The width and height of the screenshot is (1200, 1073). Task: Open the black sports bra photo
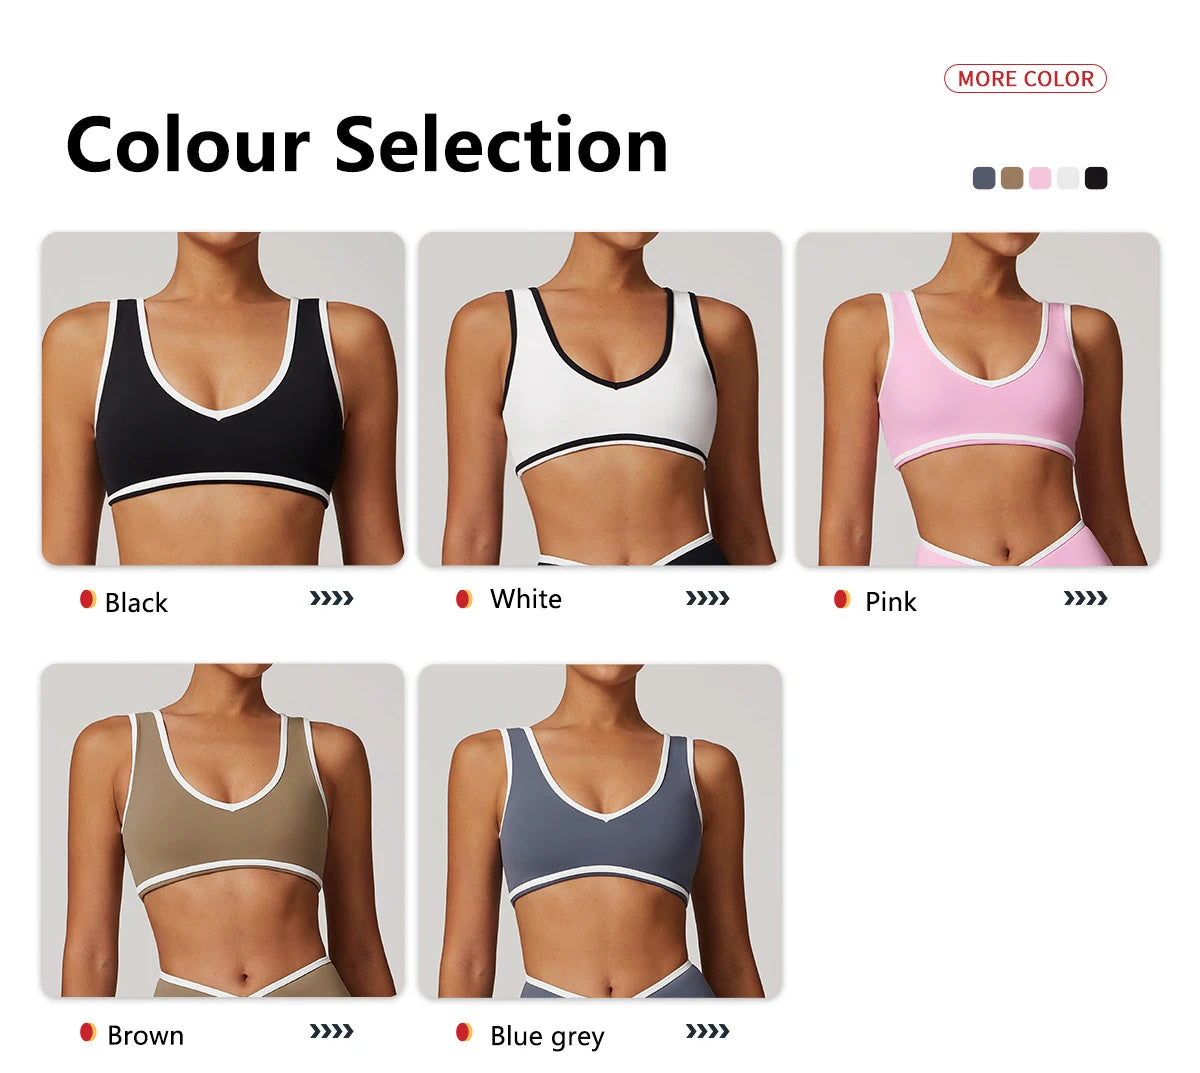(223, 399)
